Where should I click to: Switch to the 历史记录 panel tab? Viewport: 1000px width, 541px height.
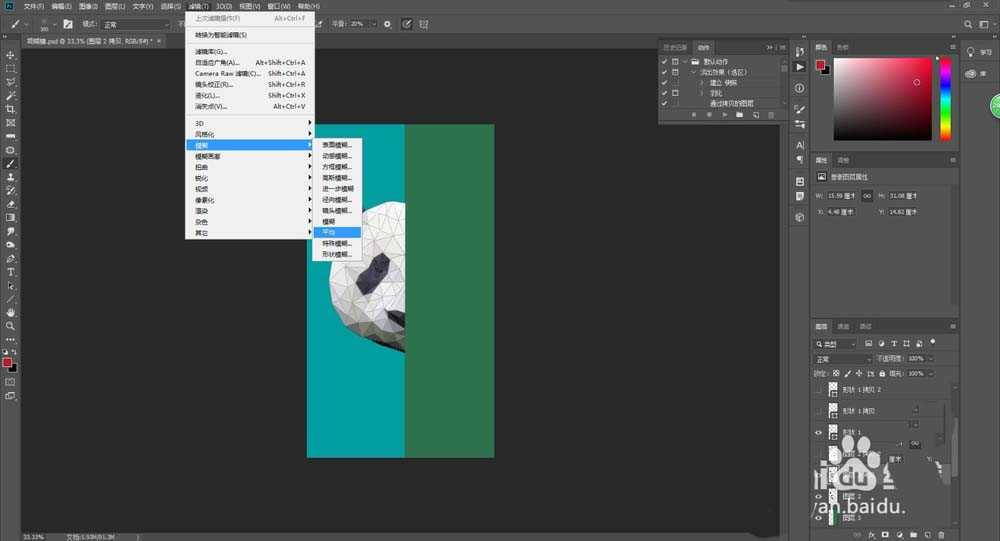(x=677, y=46)
